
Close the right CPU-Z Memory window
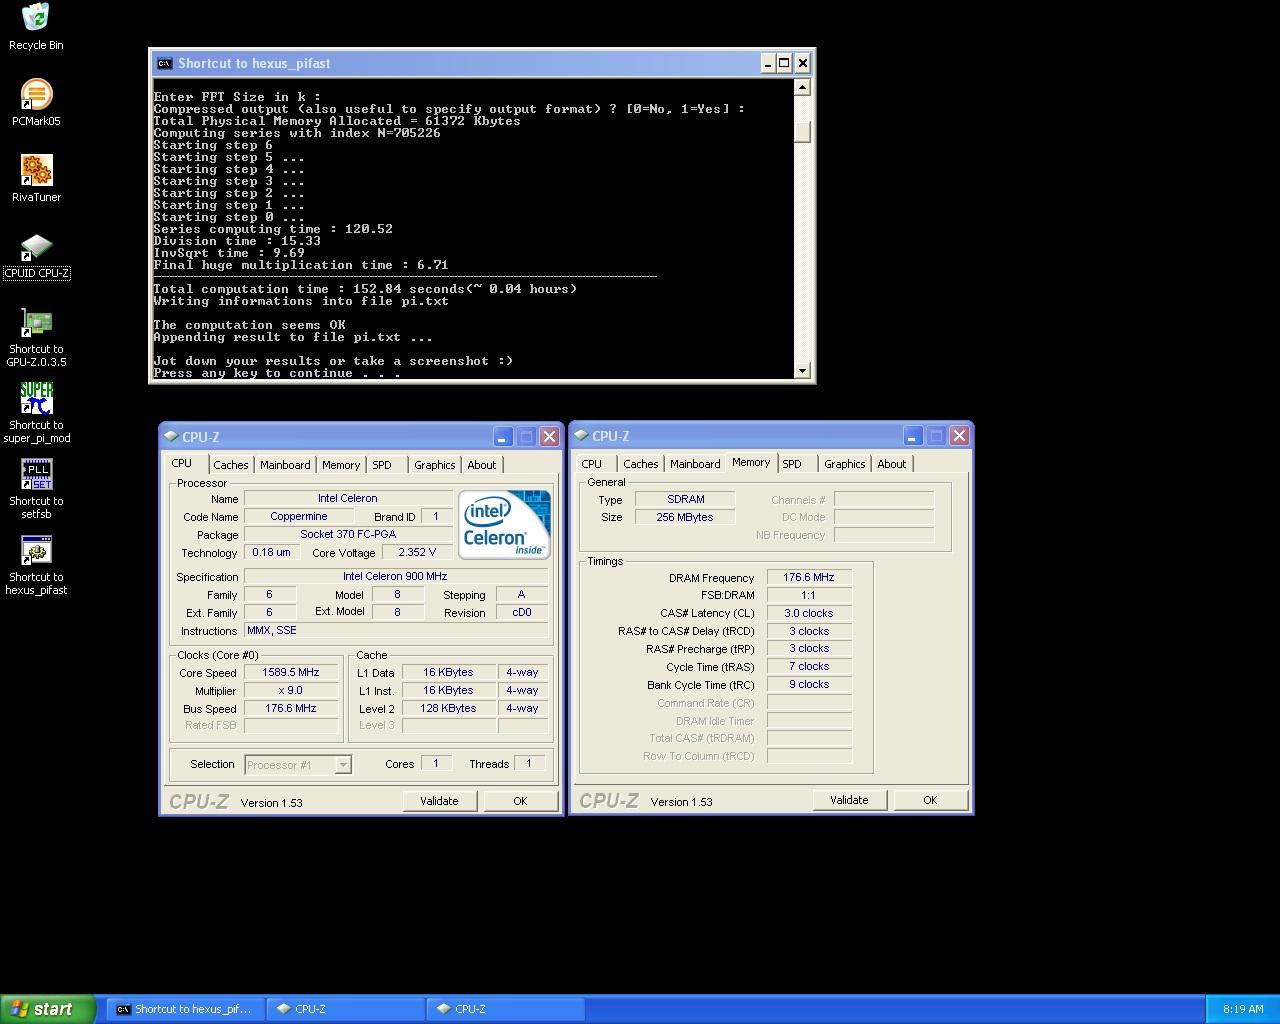[959, 436]
